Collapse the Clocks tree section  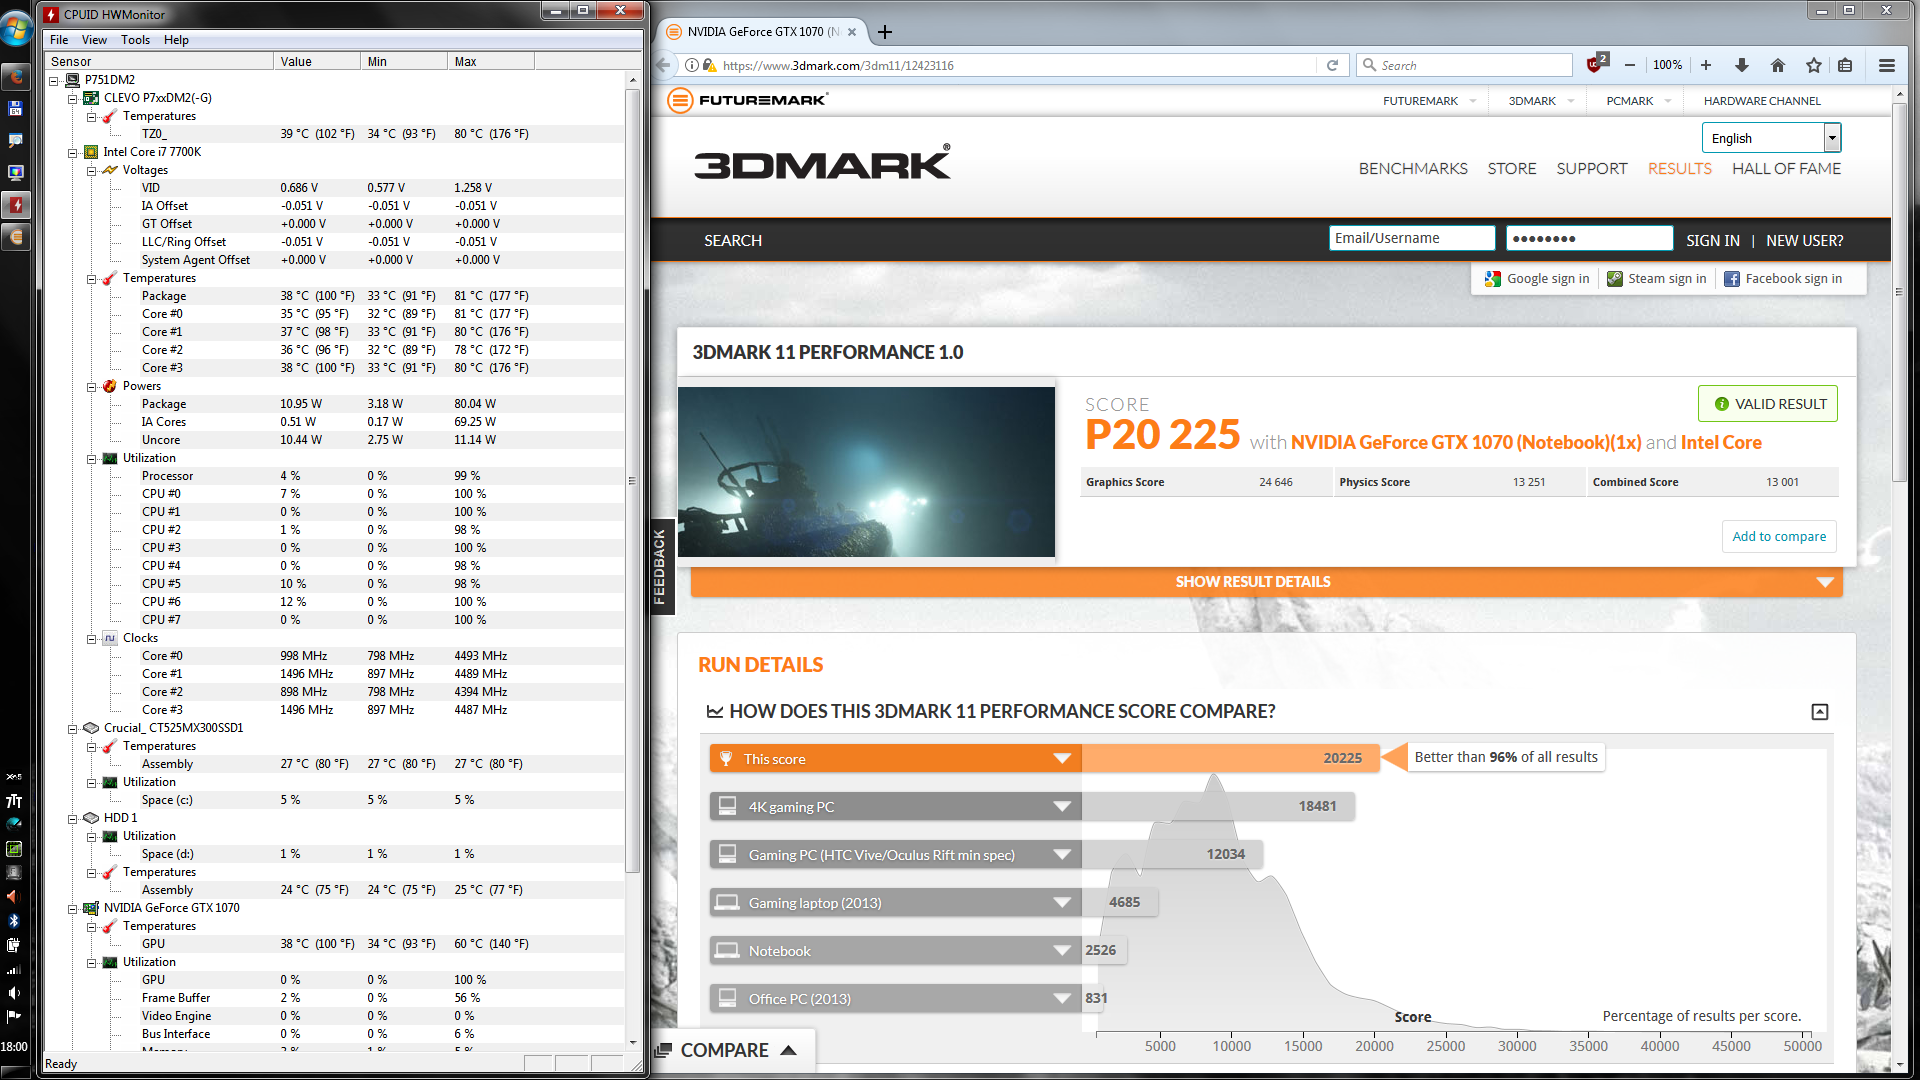[x=91, y=639]
